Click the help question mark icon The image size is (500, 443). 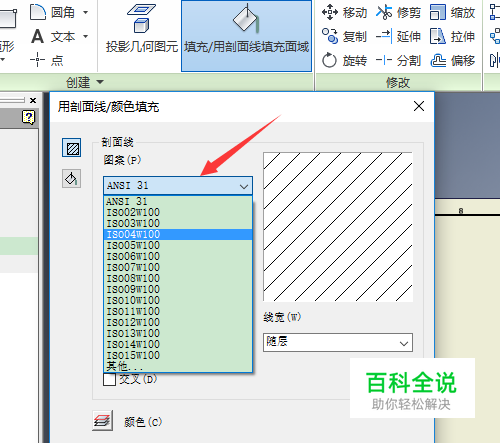(x=28, y=117)
